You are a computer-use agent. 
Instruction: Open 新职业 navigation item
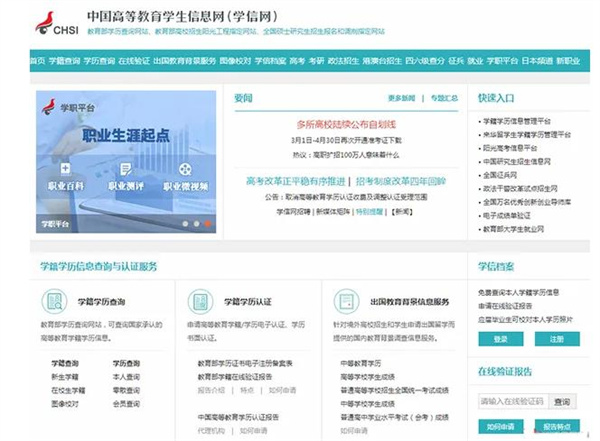(568, 61)
